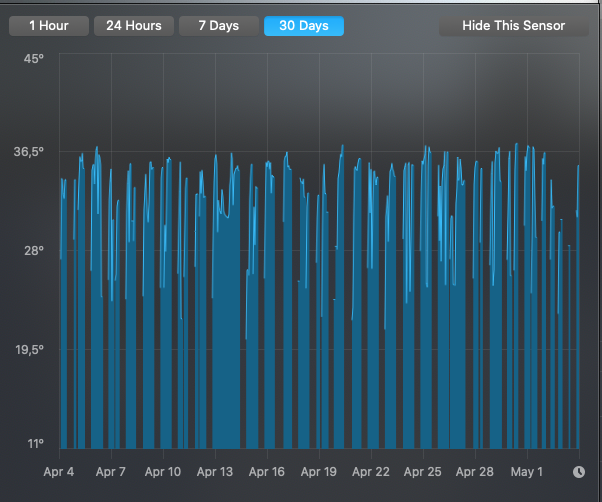
Task: Click the Apr 25 date marker
Action: [423, 472]
